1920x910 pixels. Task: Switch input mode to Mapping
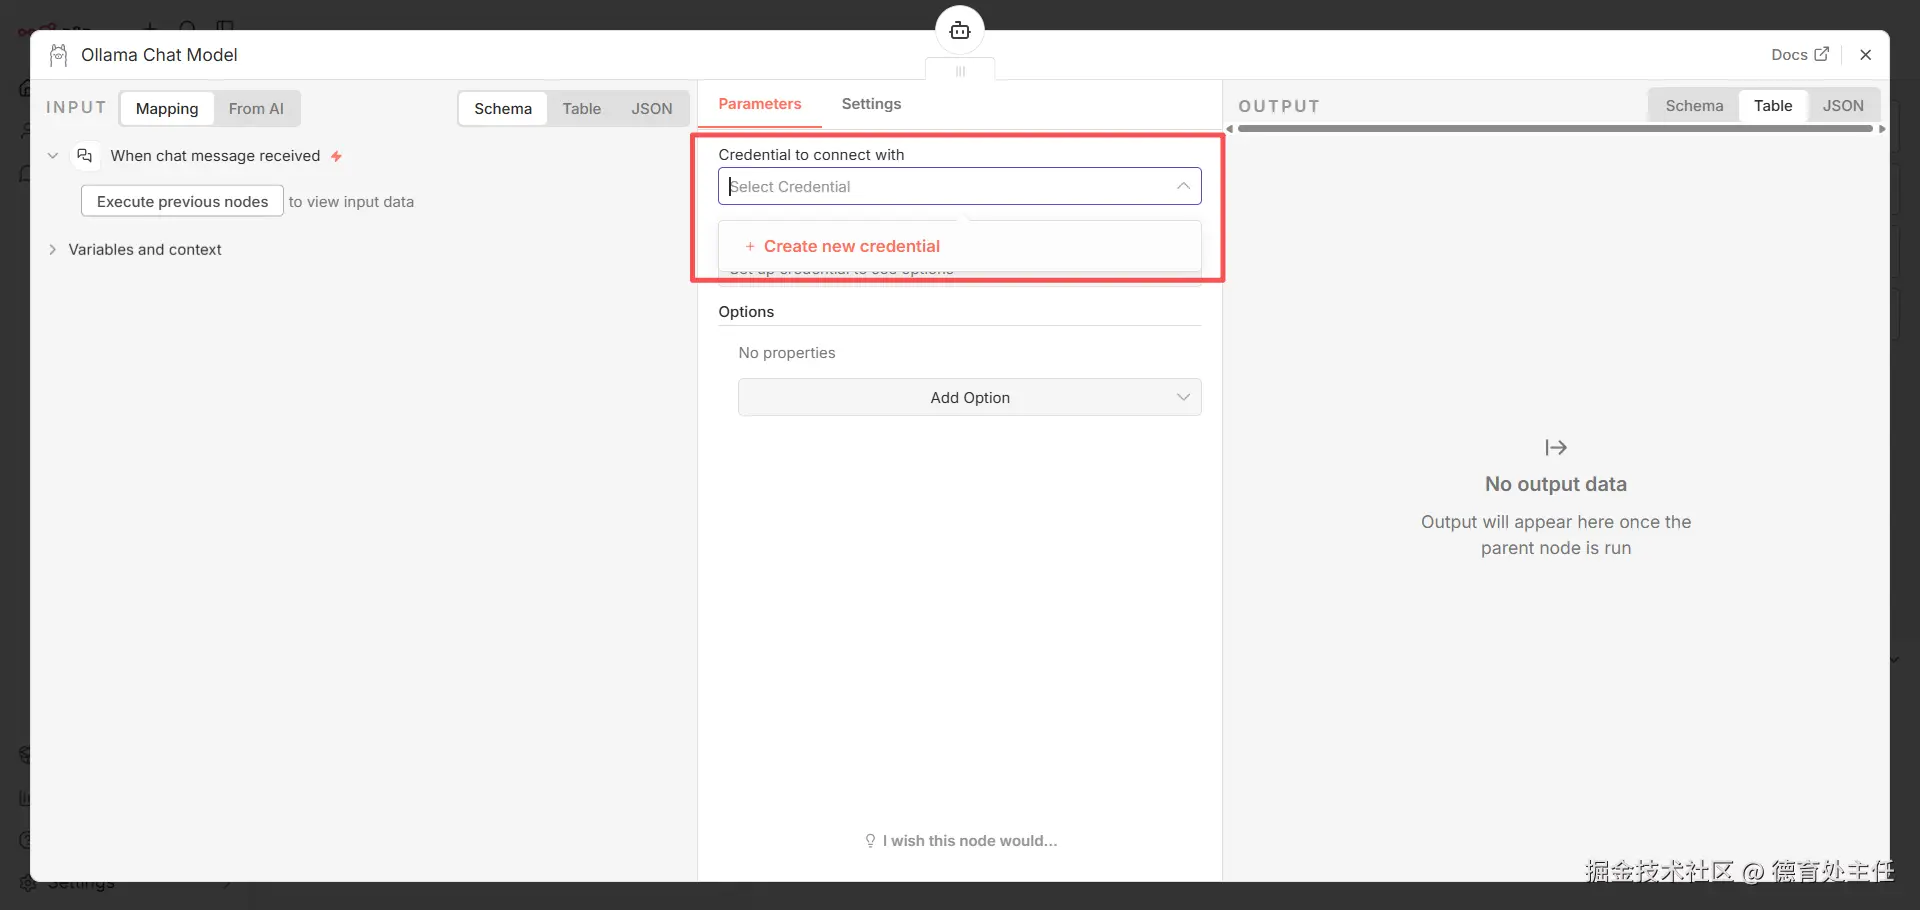(x=167, y=109)
